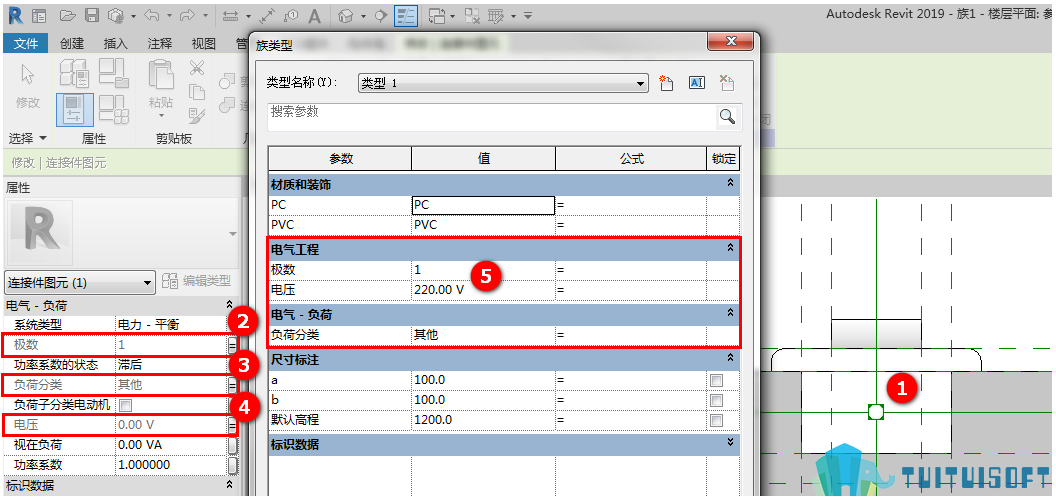The image size is (1056, 499).
Task: Click the search parameters magnifier icon
Action: pos(727,117)
